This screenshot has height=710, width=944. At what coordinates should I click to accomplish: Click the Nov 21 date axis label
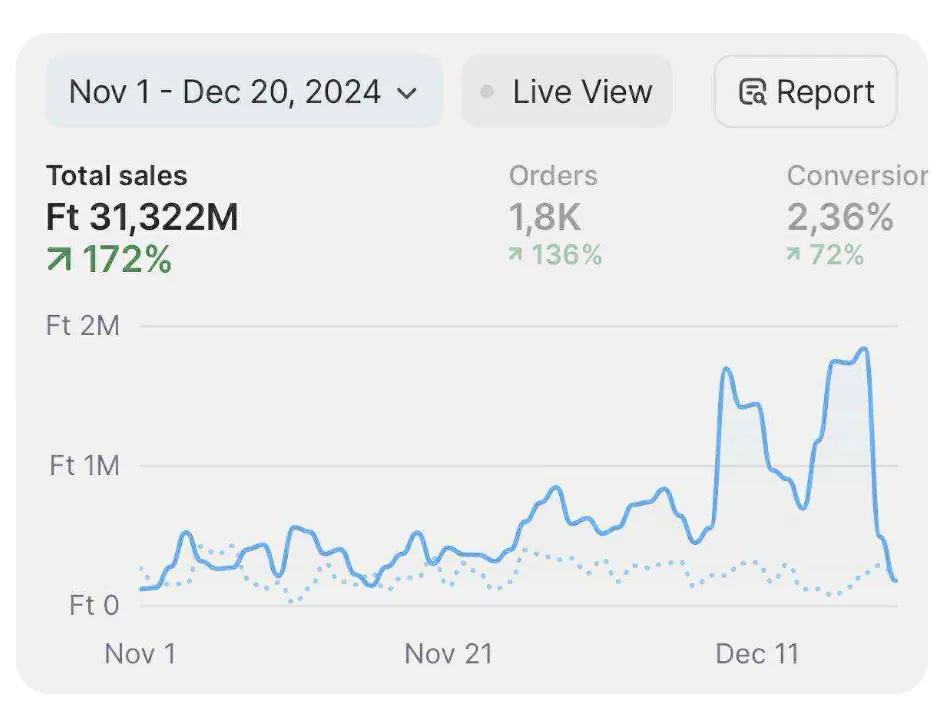click(449, 654)
